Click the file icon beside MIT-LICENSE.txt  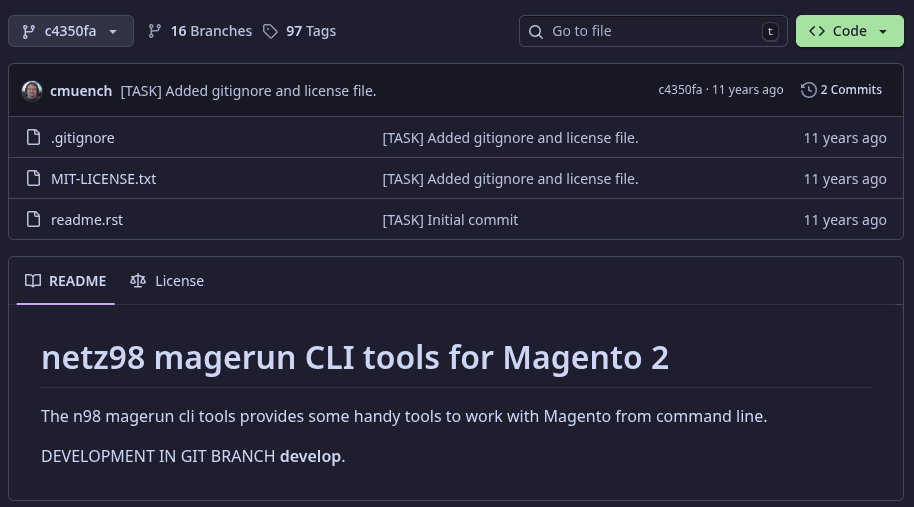(33, 179)
